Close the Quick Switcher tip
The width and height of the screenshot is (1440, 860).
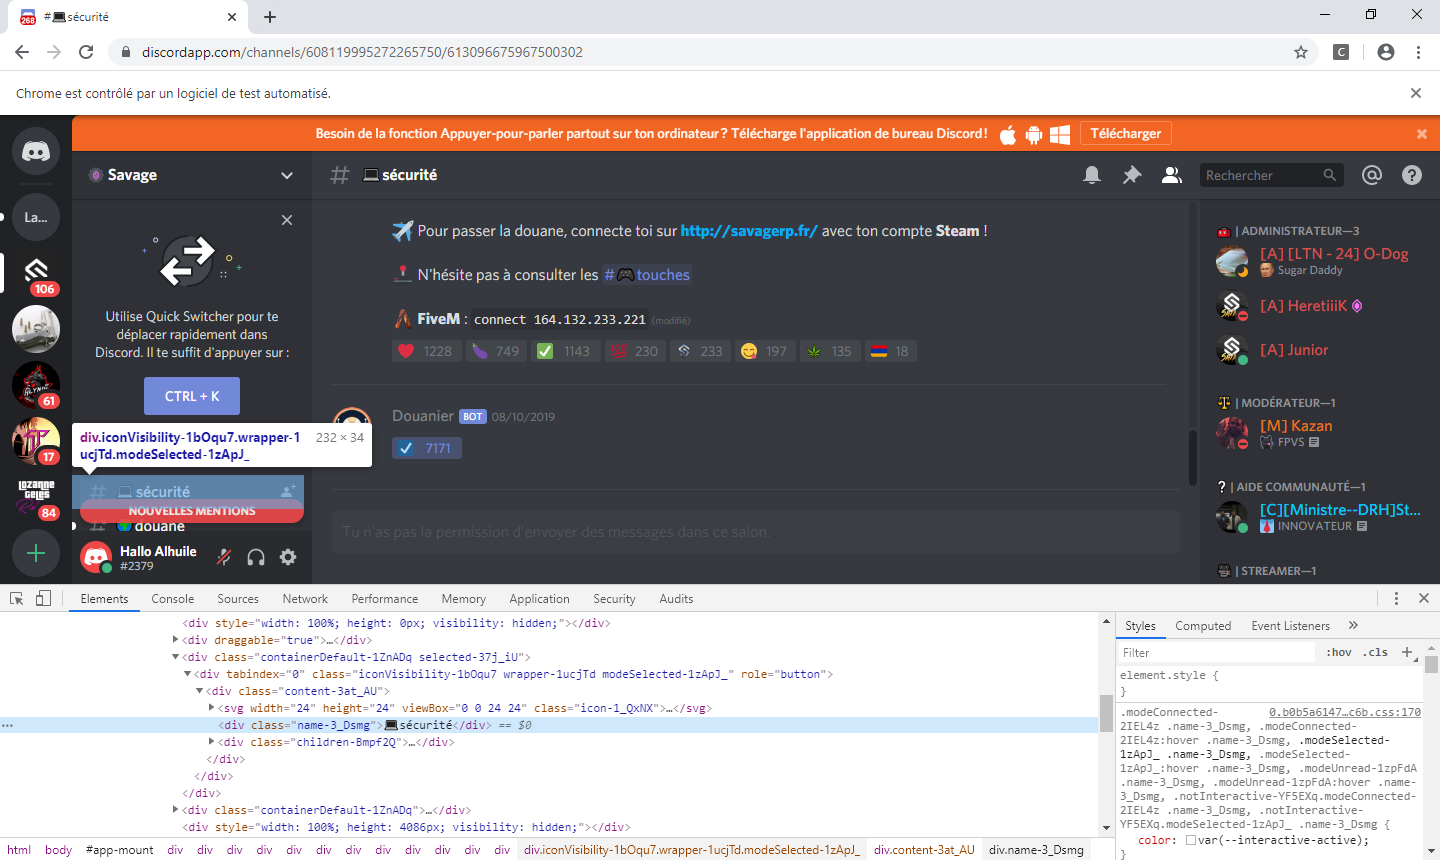click(287, 220)
